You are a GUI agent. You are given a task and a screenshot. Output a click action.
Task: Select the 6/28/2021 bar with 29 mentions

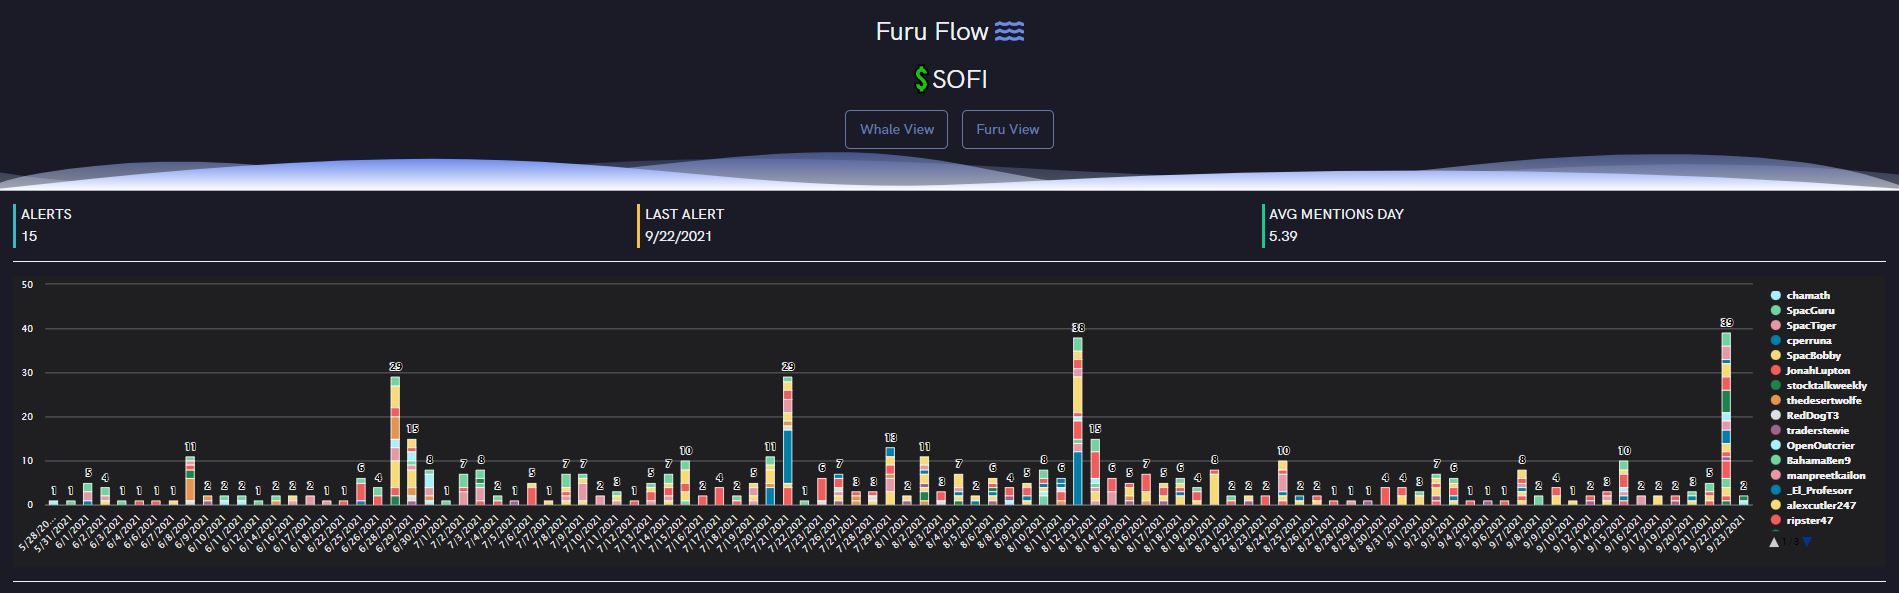[x=395, y=440]
